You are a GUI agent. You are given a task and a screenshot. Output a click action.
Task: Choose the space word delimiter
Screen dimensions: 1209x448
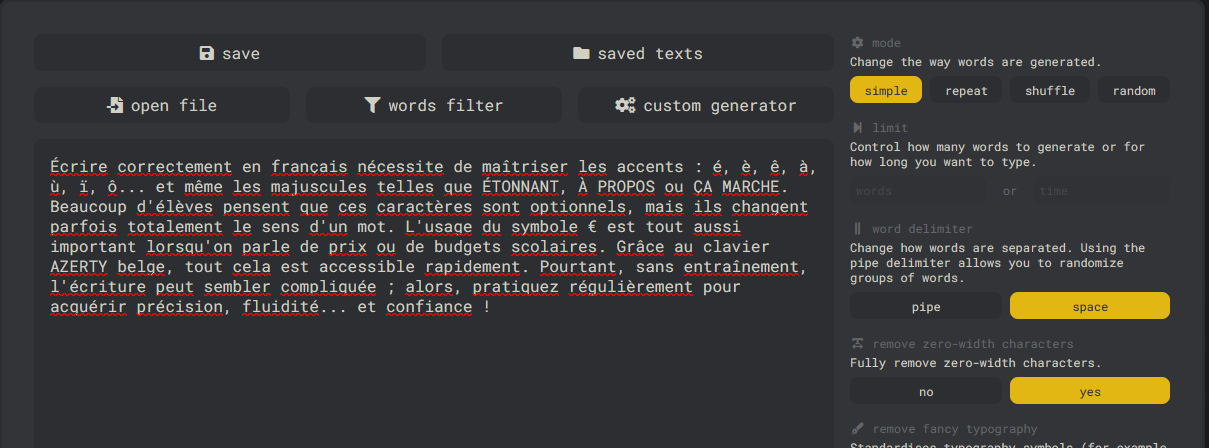[x=1090, y=306]
